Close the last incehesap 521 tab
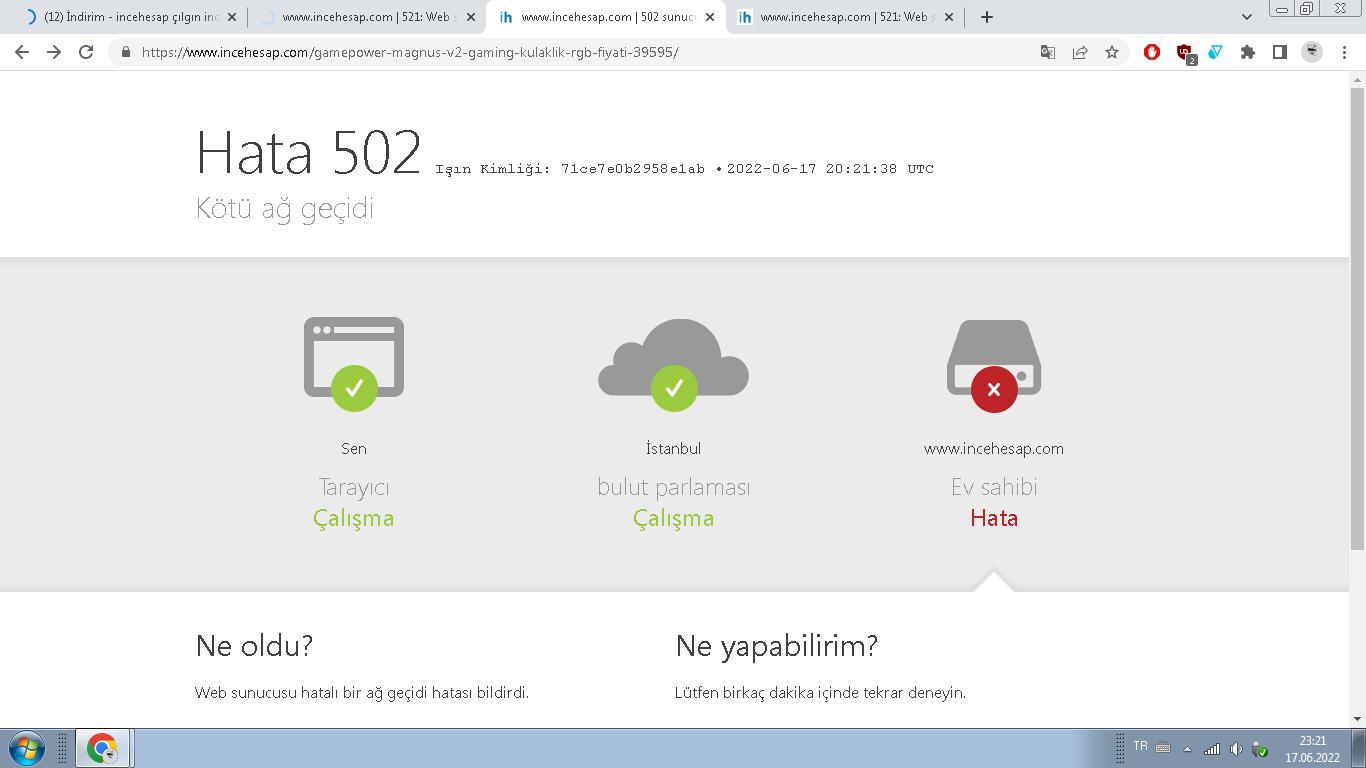1366x768 pixels. point(949,17)
